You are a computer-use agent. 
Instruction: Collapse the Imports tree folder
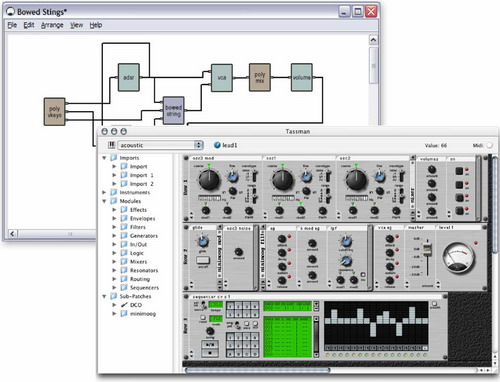[x=104, y=158]
